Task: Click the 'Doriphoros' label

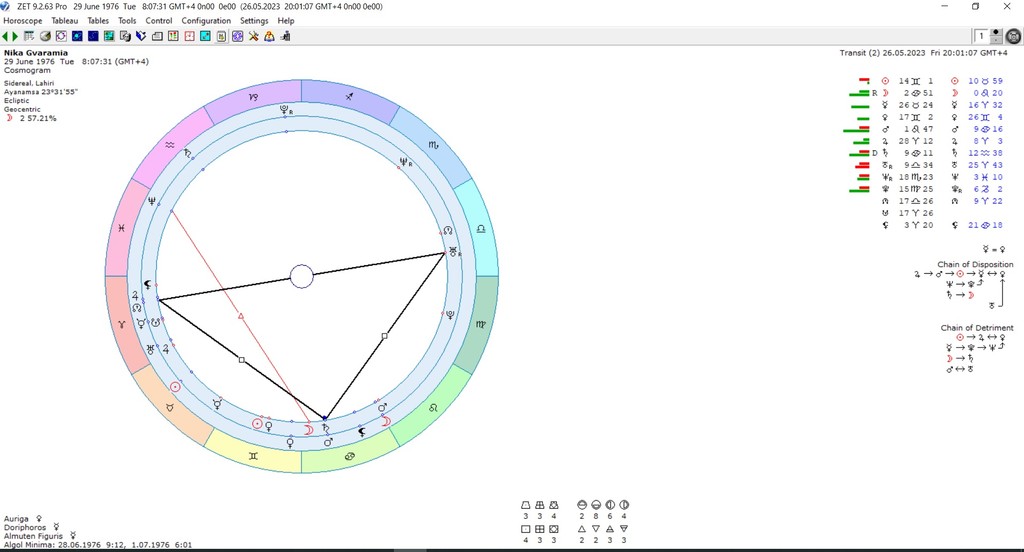Action: (x=25, y=527)
